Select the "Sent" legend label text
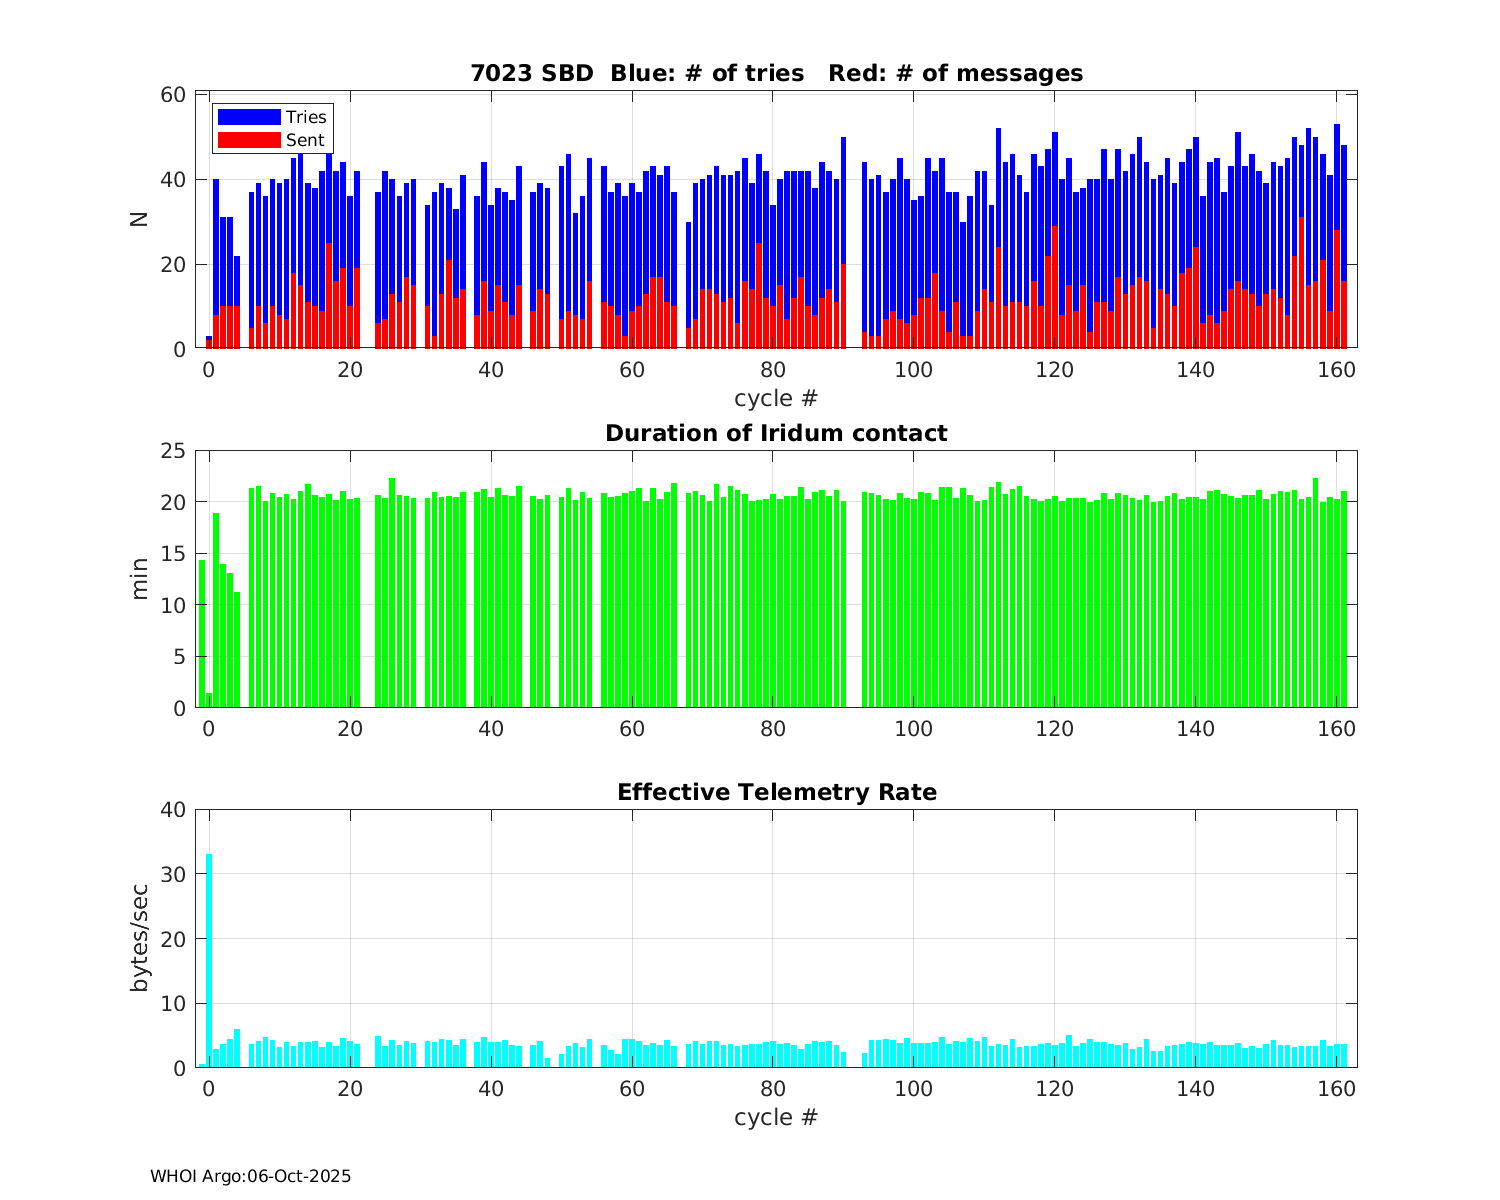The width and height of the screenshot is (1500, 1200). [x=305, y=141]
